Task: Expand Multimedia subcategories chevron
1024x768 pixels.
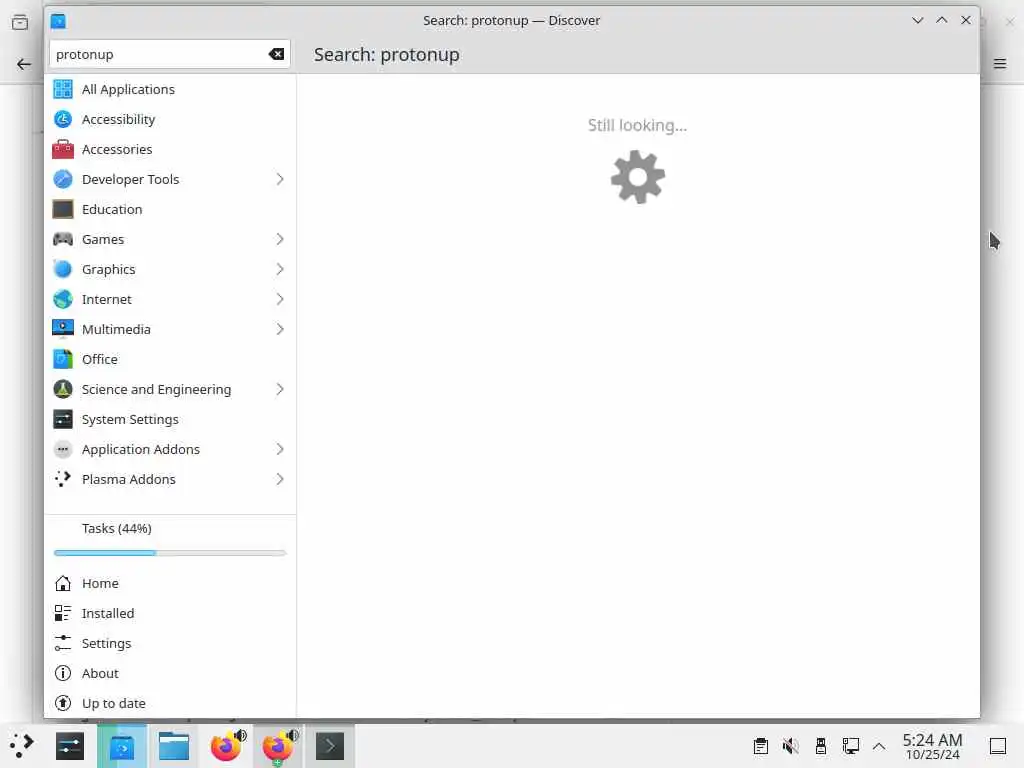Action: 280,330
